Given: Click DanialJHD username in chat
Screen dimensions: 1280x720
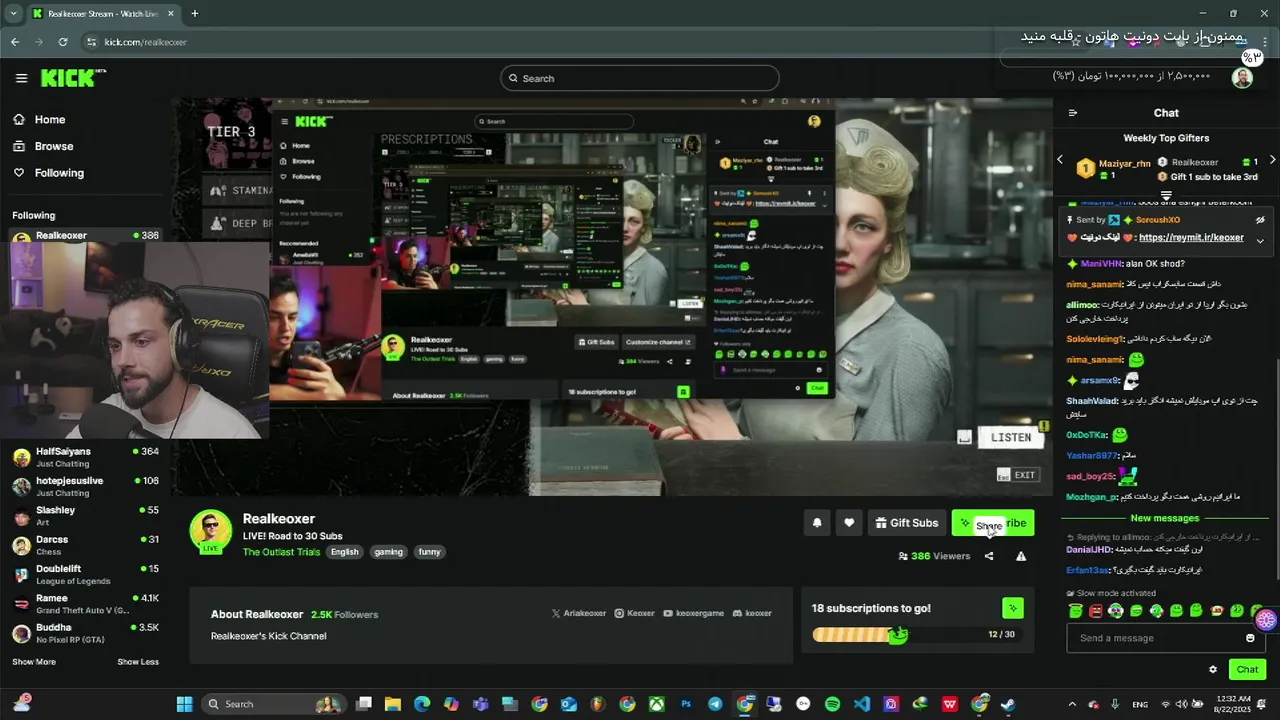Looking at the screenshot, I should (x=1089, y=550).
